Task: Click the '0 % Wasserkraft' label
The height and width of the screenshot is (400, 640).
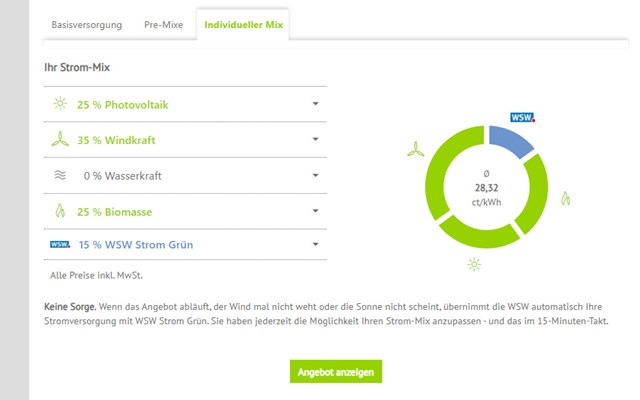Action: 122,176
